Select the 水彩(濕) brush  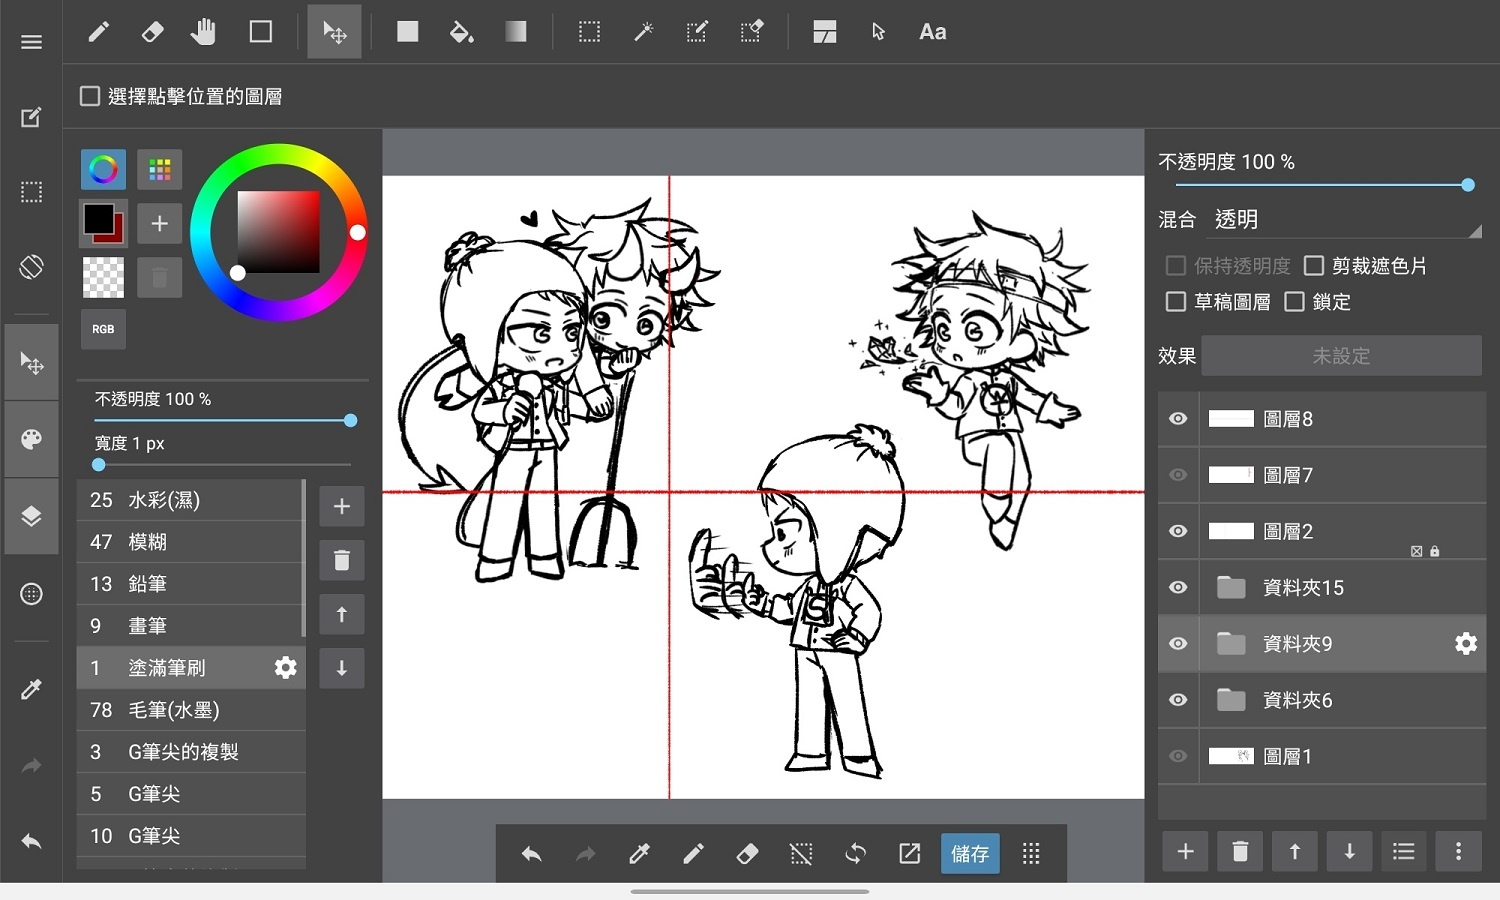(x=190, y=500)
